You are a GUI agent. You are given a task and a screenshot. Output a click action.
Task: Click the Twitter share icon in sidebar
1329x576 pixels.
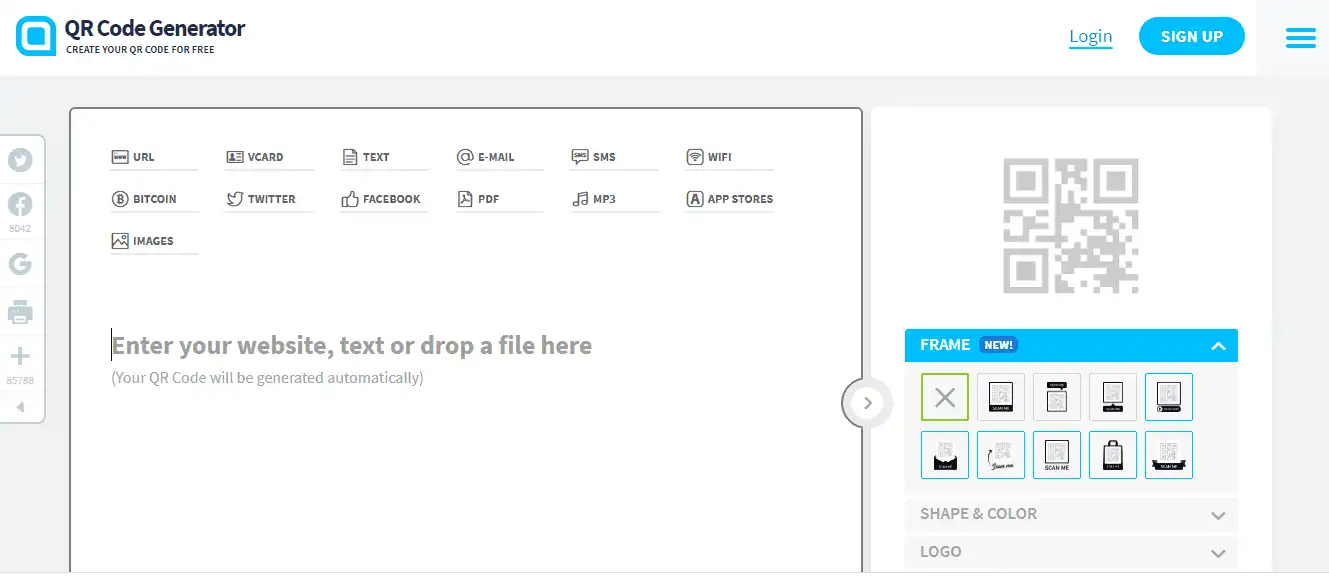(x=20, y=160)
